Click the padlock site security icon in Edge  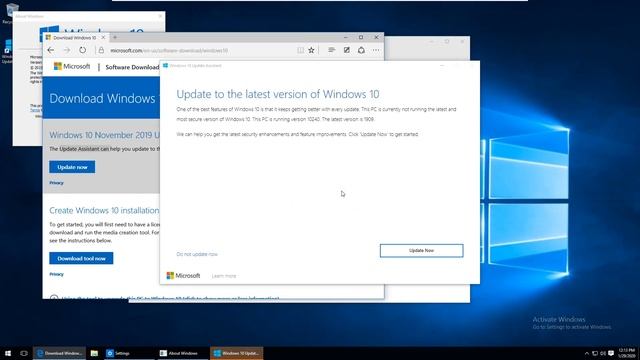101,50
